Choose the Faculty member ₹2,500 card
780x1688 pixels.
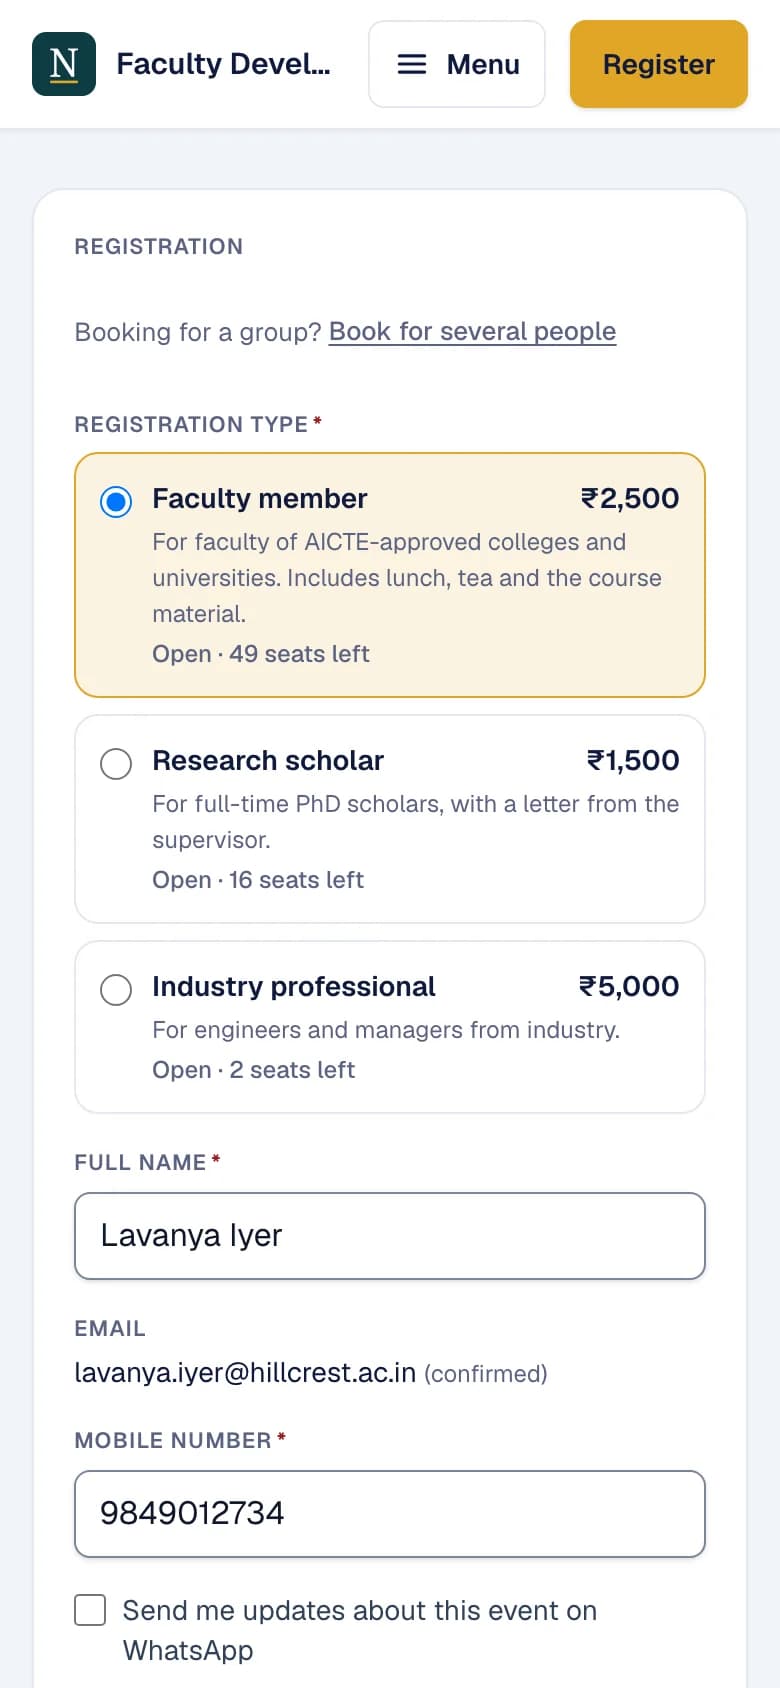[x=390, y=575]
